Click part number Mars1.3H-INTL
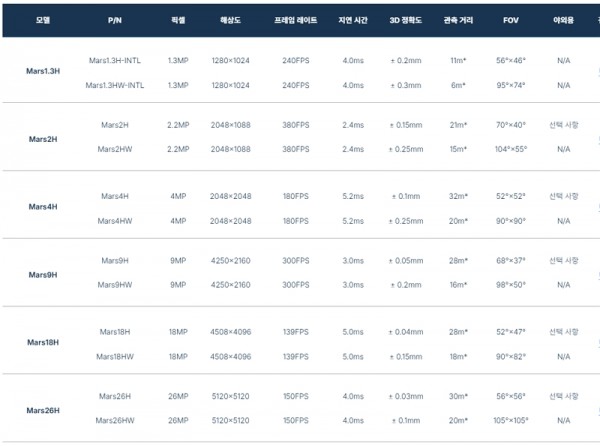Viewport: 600px width, 446px height. pos(115,60)
